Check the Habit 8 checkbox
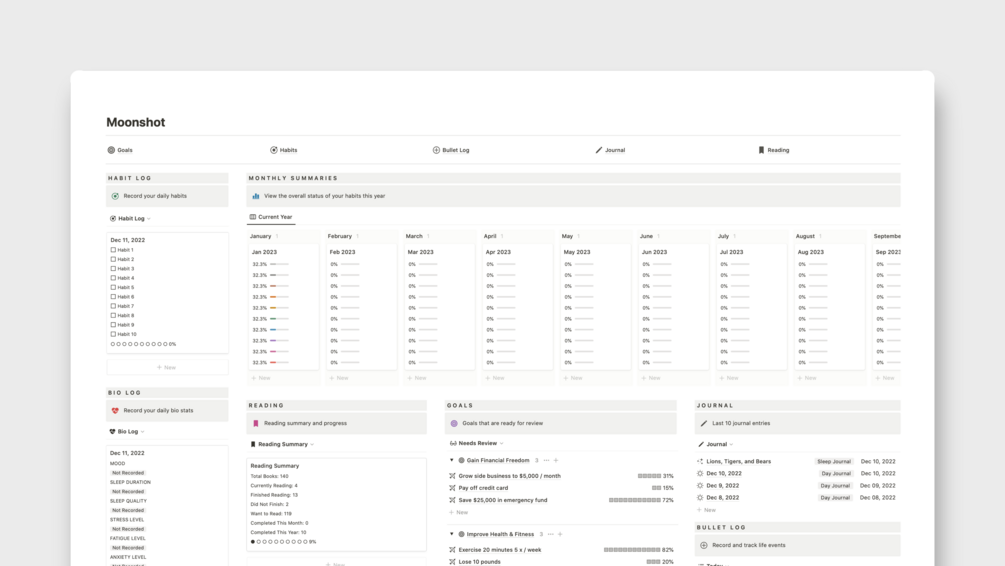Screen dimensions: 1005x566 [x=113, y=315]
